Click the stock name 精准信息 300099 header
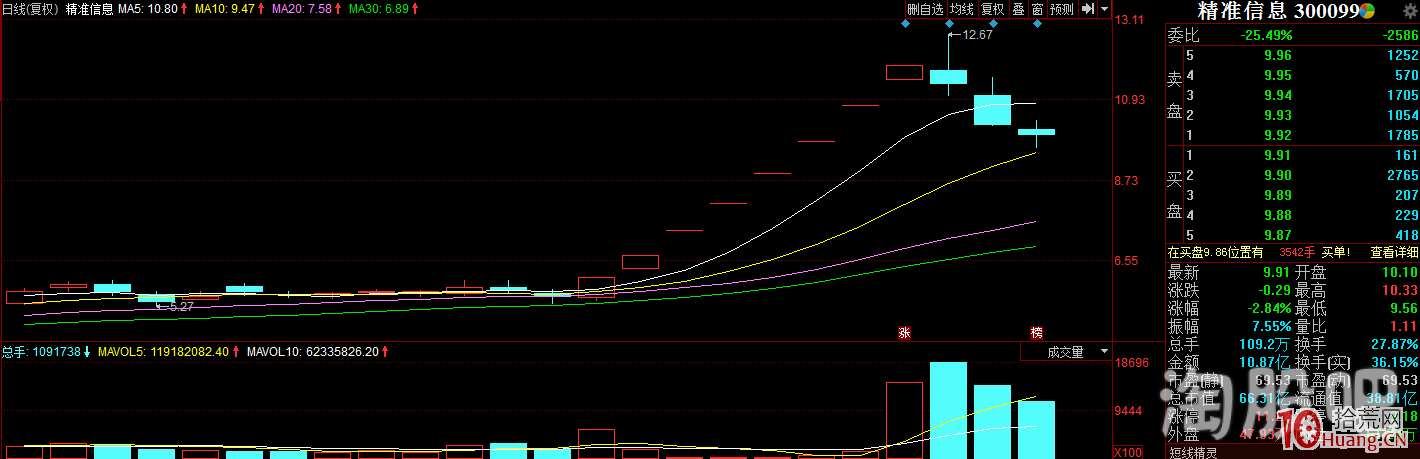The width and height of the screenshot is (1420, 459). (x=1278, y=12)
